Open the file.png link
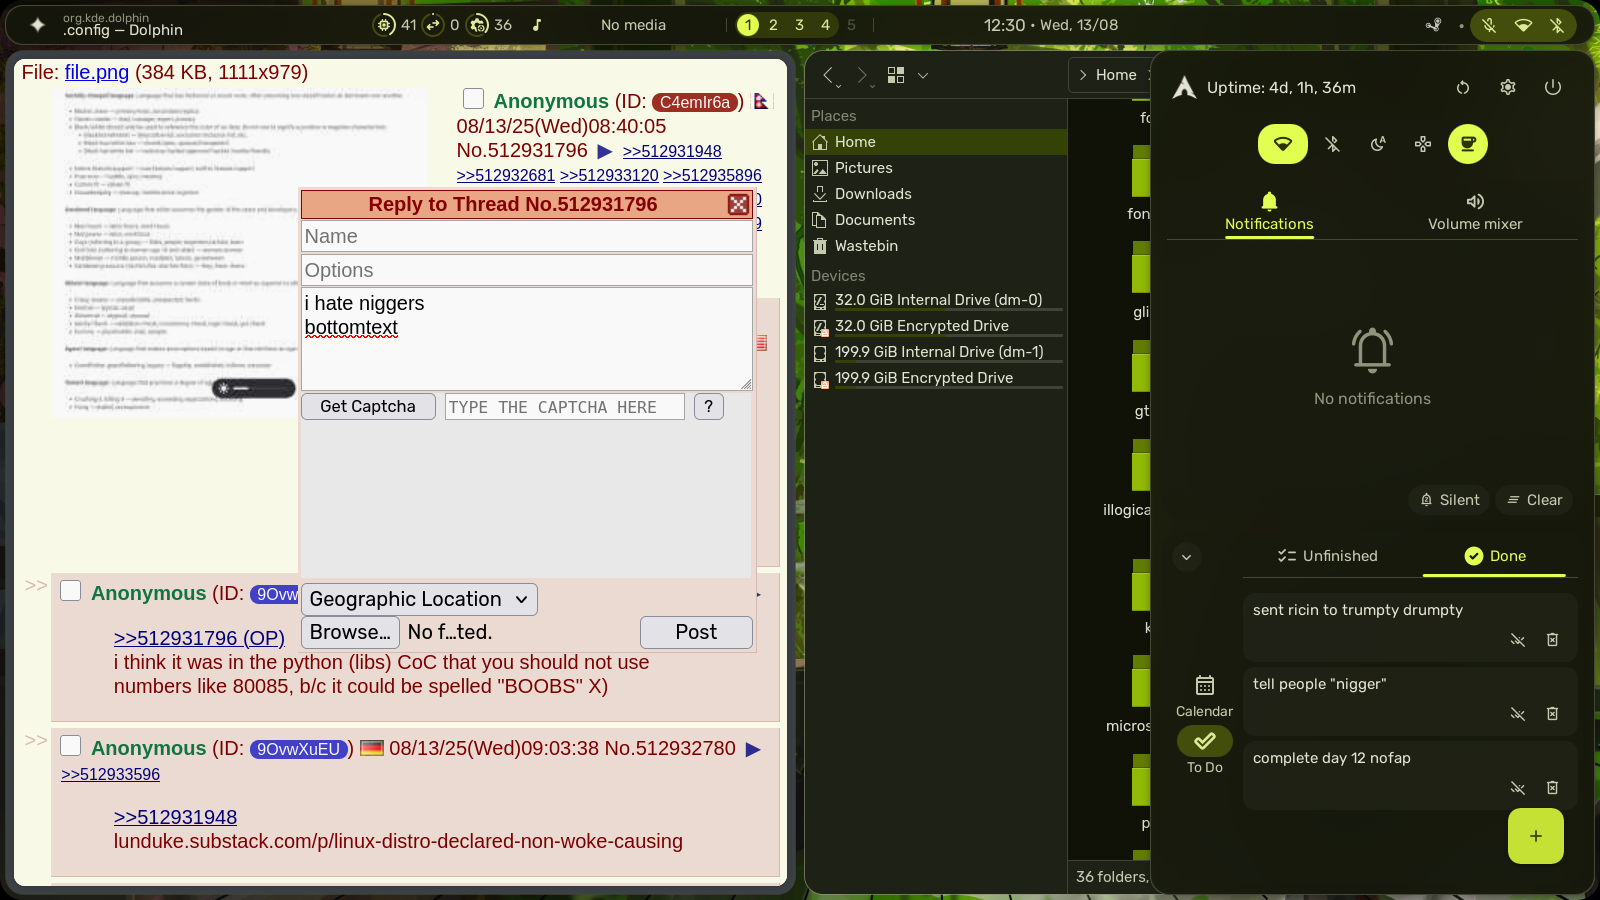The image size is (1600, 900). coord(97,72)
